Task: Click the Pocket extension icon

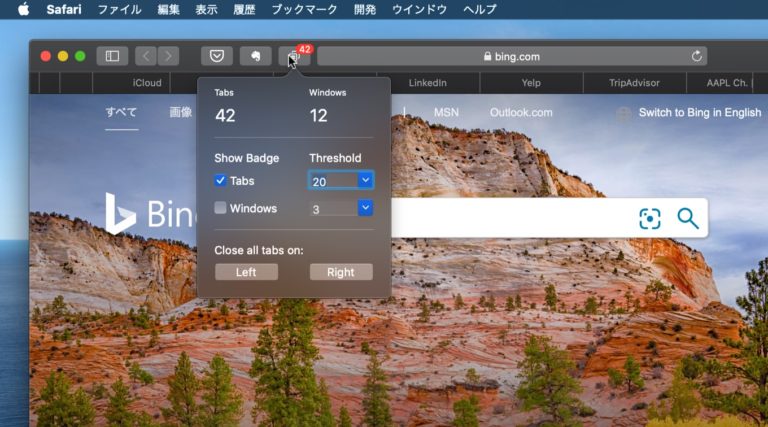Action: [x=217, y=56]
